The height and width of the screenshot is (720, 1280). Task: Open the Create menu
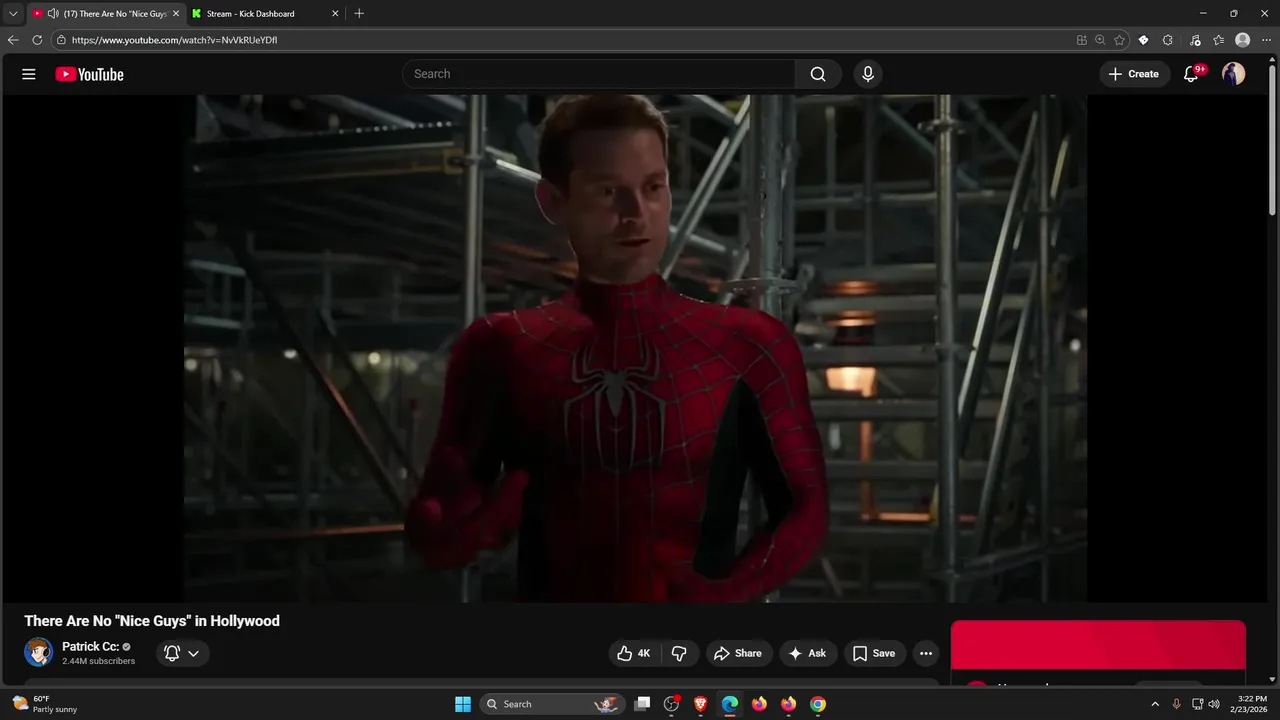pos(1134,74)
